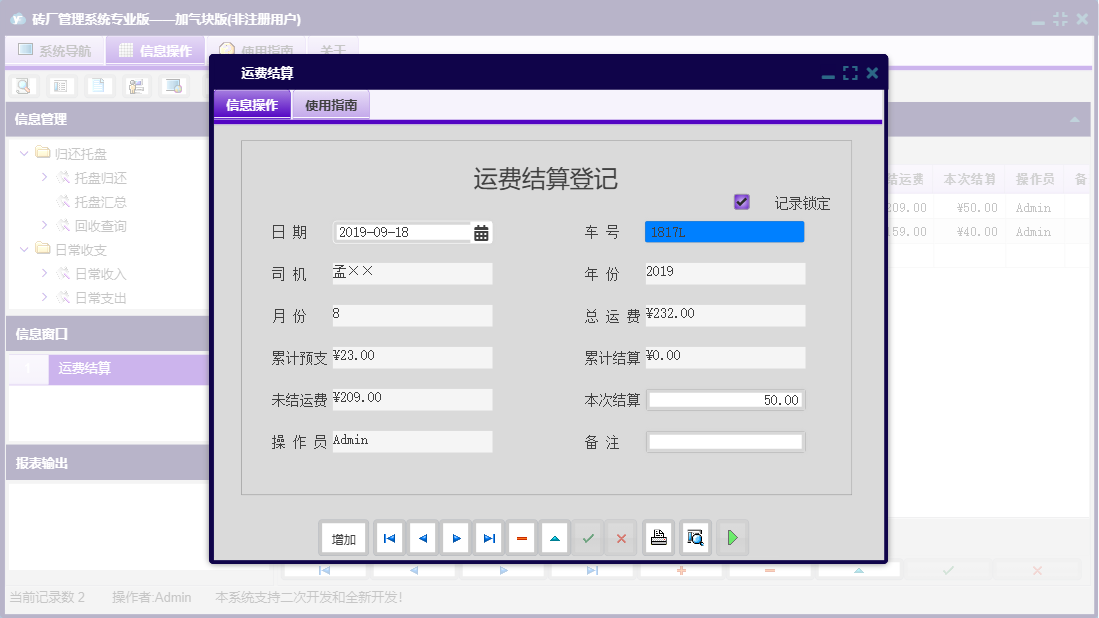Click the user settings icon in the left toolbar
Screen dimensions: 1099x618
(135, 86)
